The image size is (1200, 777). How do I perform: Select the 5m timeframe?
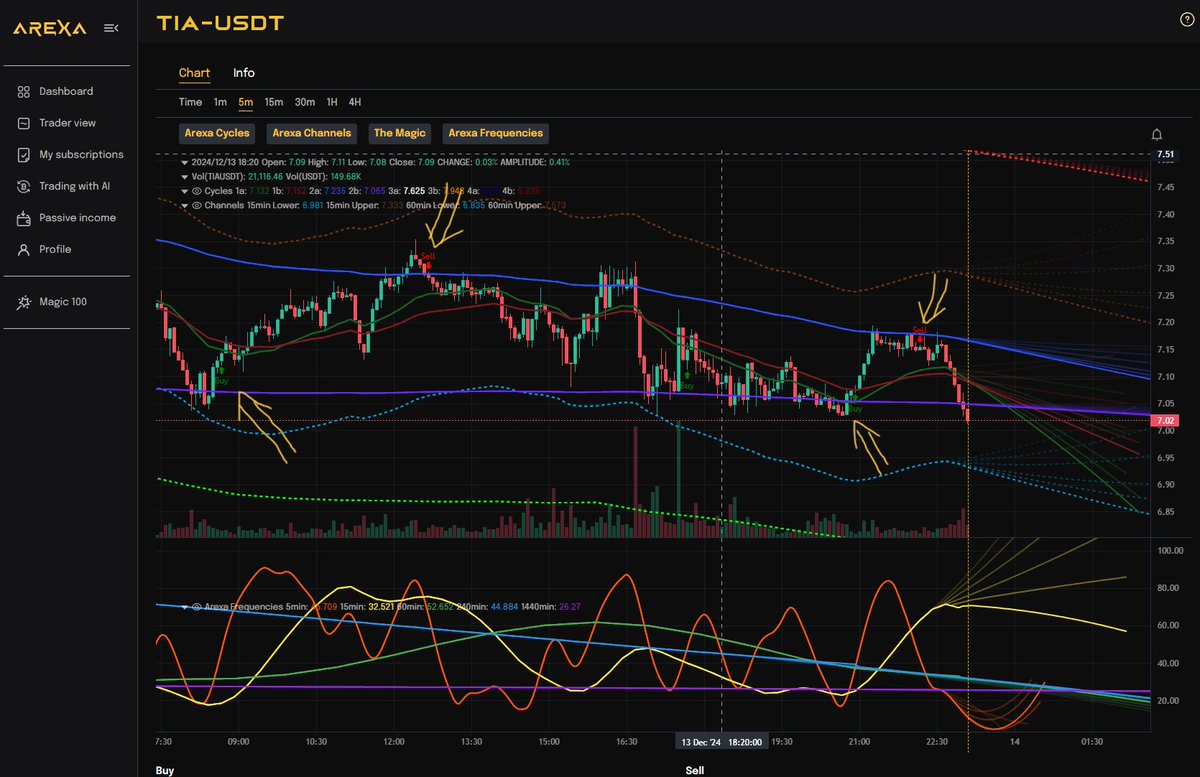(246, 102)
